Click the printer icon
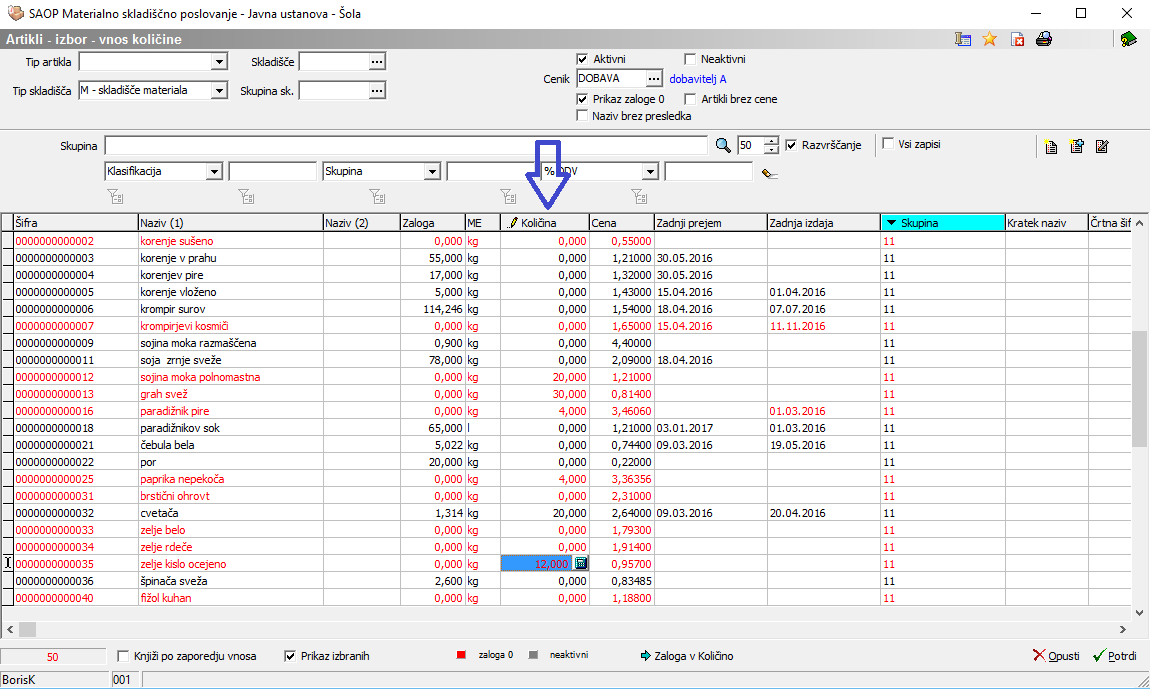1150x689 pixels. click(1044, 39)
